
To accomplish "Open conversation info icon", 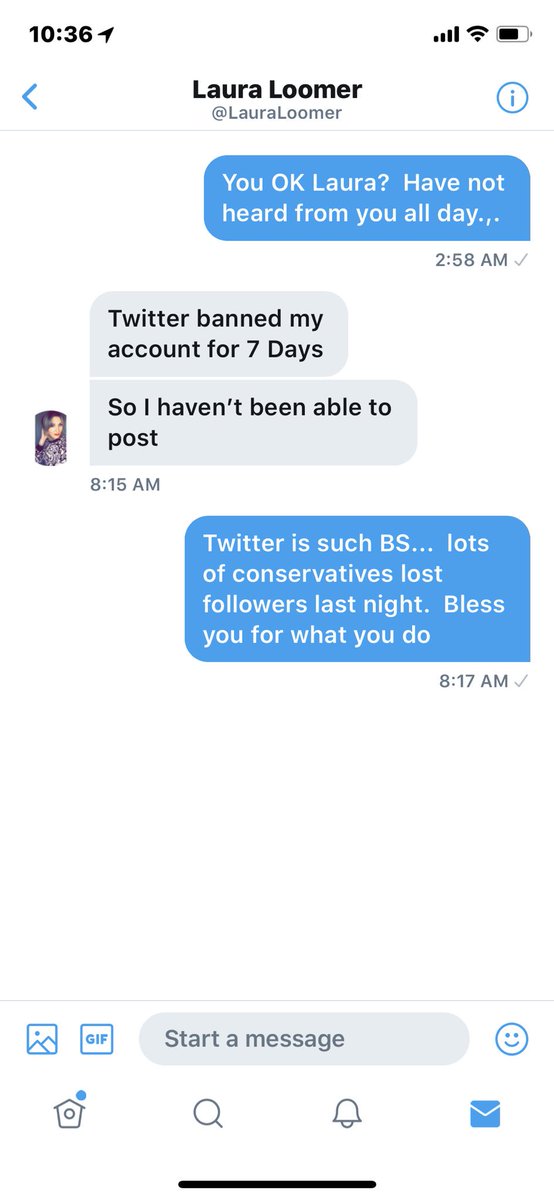I will [512, 97].
